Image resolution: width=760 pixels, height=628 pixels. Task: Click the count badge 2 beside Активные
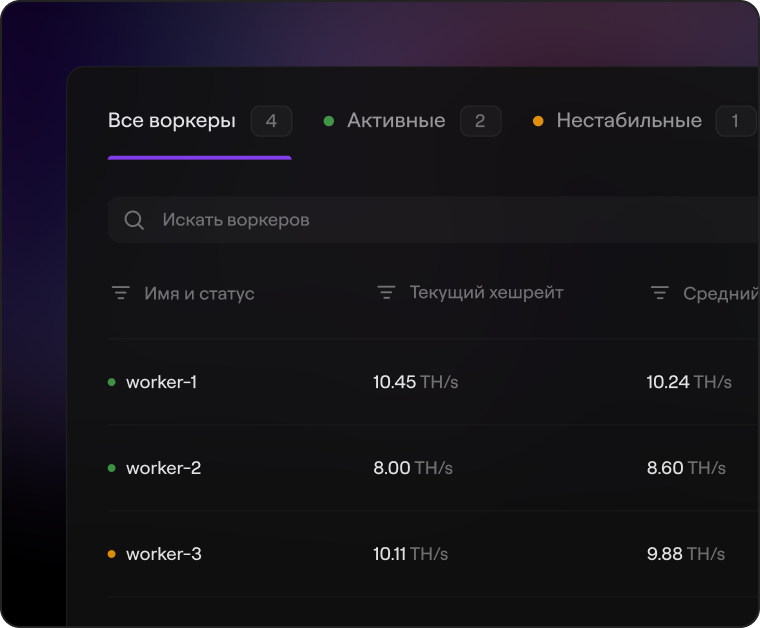[480, 121]
